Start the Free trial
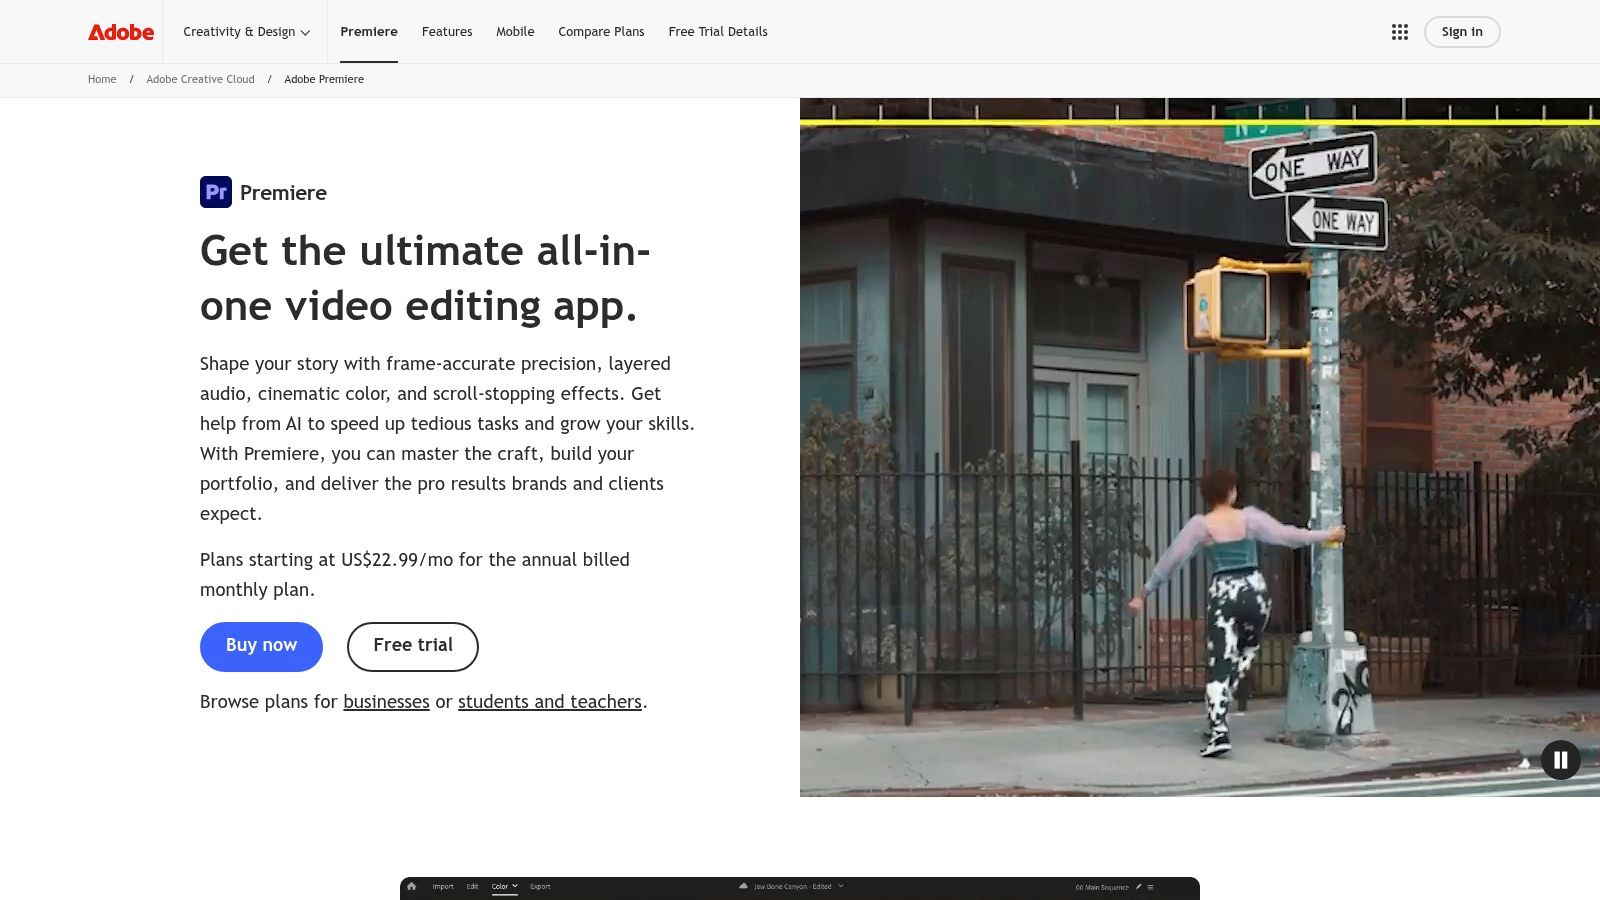This screenshot has height=900, width=1600. point(413,646)
